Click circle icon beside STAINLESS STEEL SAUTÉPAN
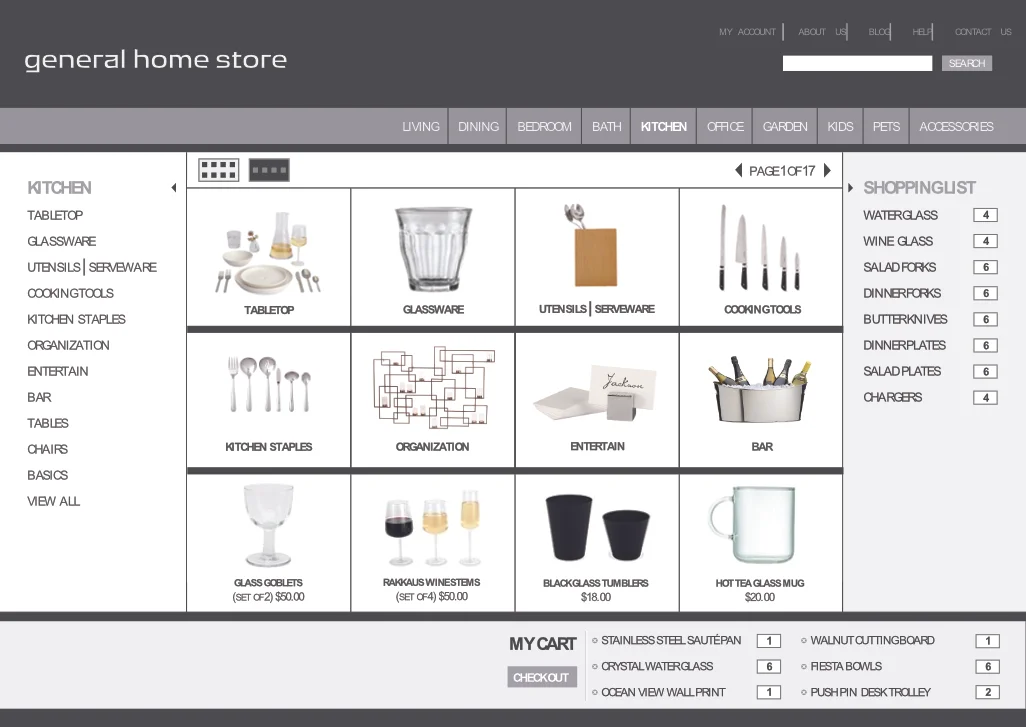This screenshot has height=727, width=1026. click(x=594, y=640)
